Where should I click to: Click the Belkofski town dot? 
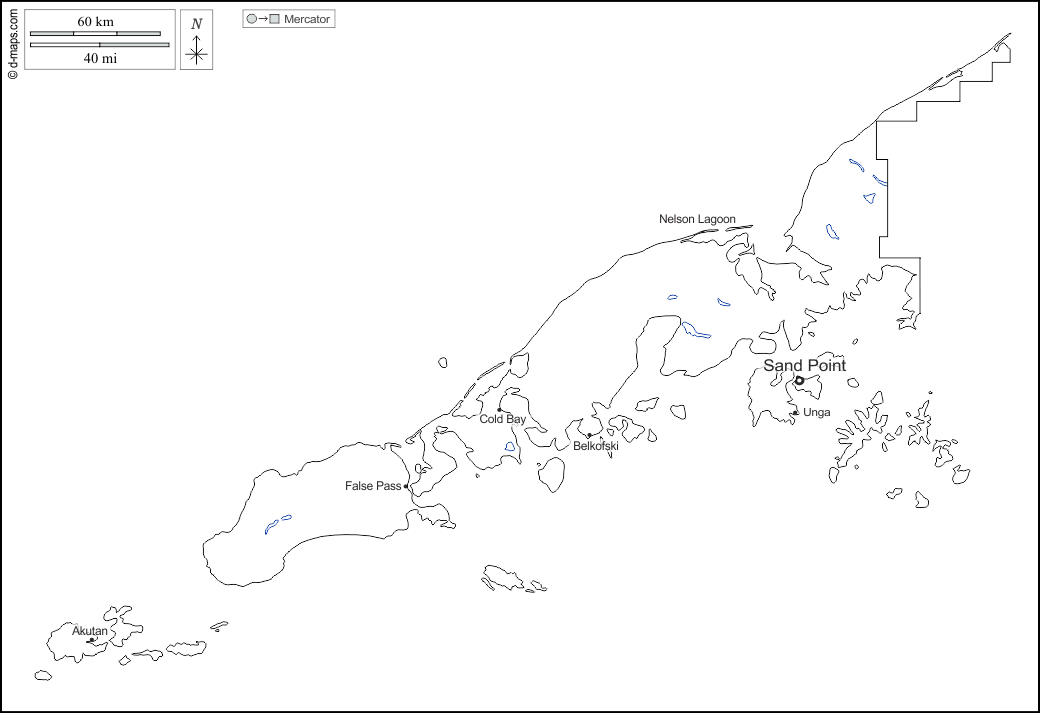tap(589, 435)
